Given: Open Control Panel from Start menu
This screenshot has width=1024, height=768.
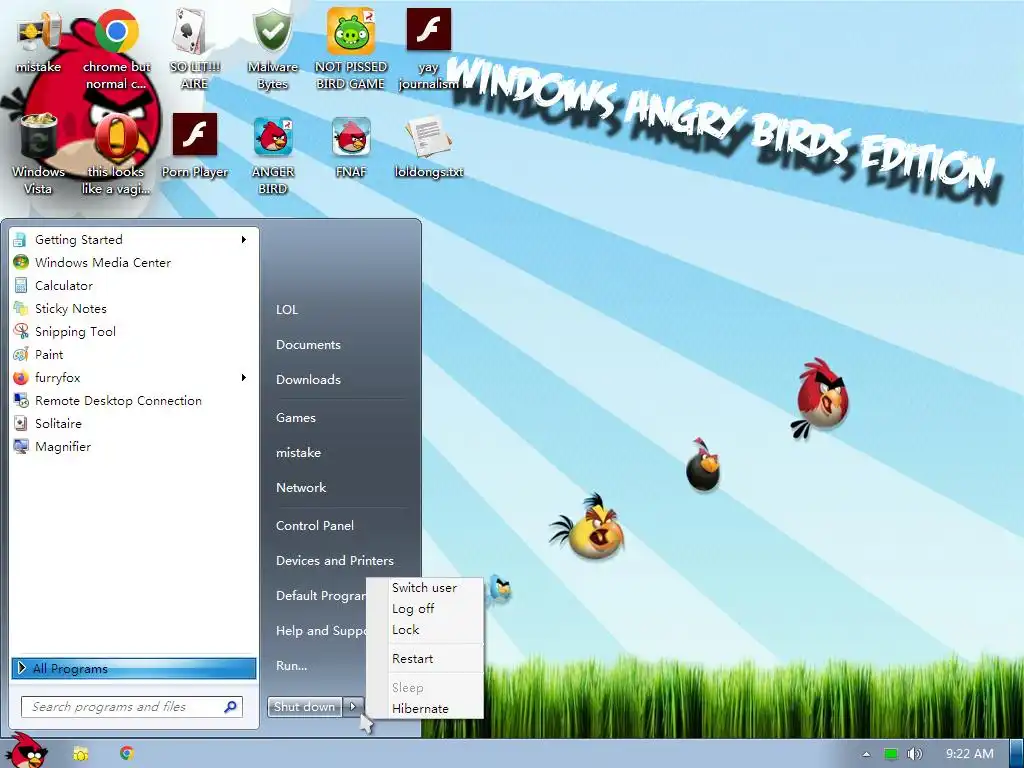Looking at the screenshot, I should point(315,526).
